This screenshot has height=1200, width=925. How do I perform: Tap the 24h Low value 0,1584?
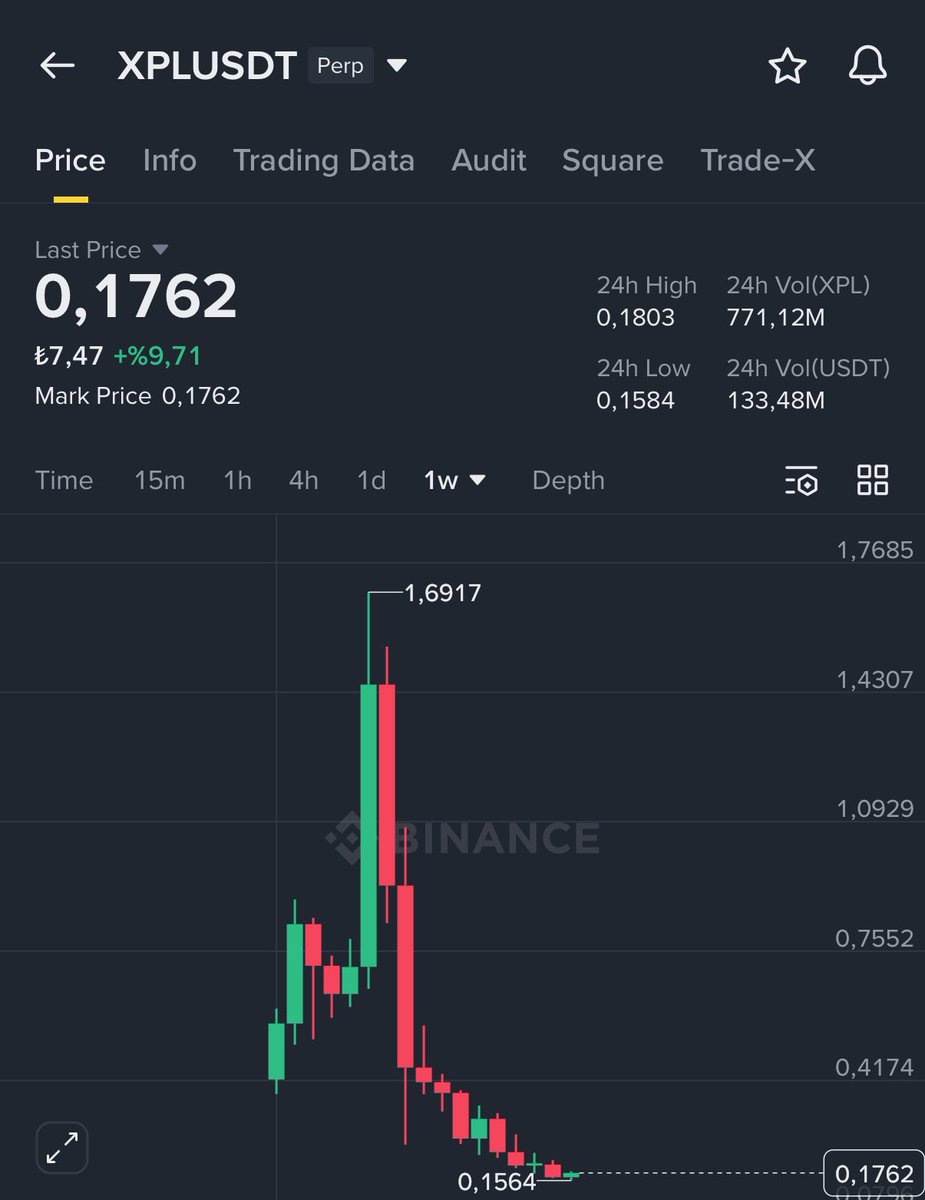(x=636, y=401)
